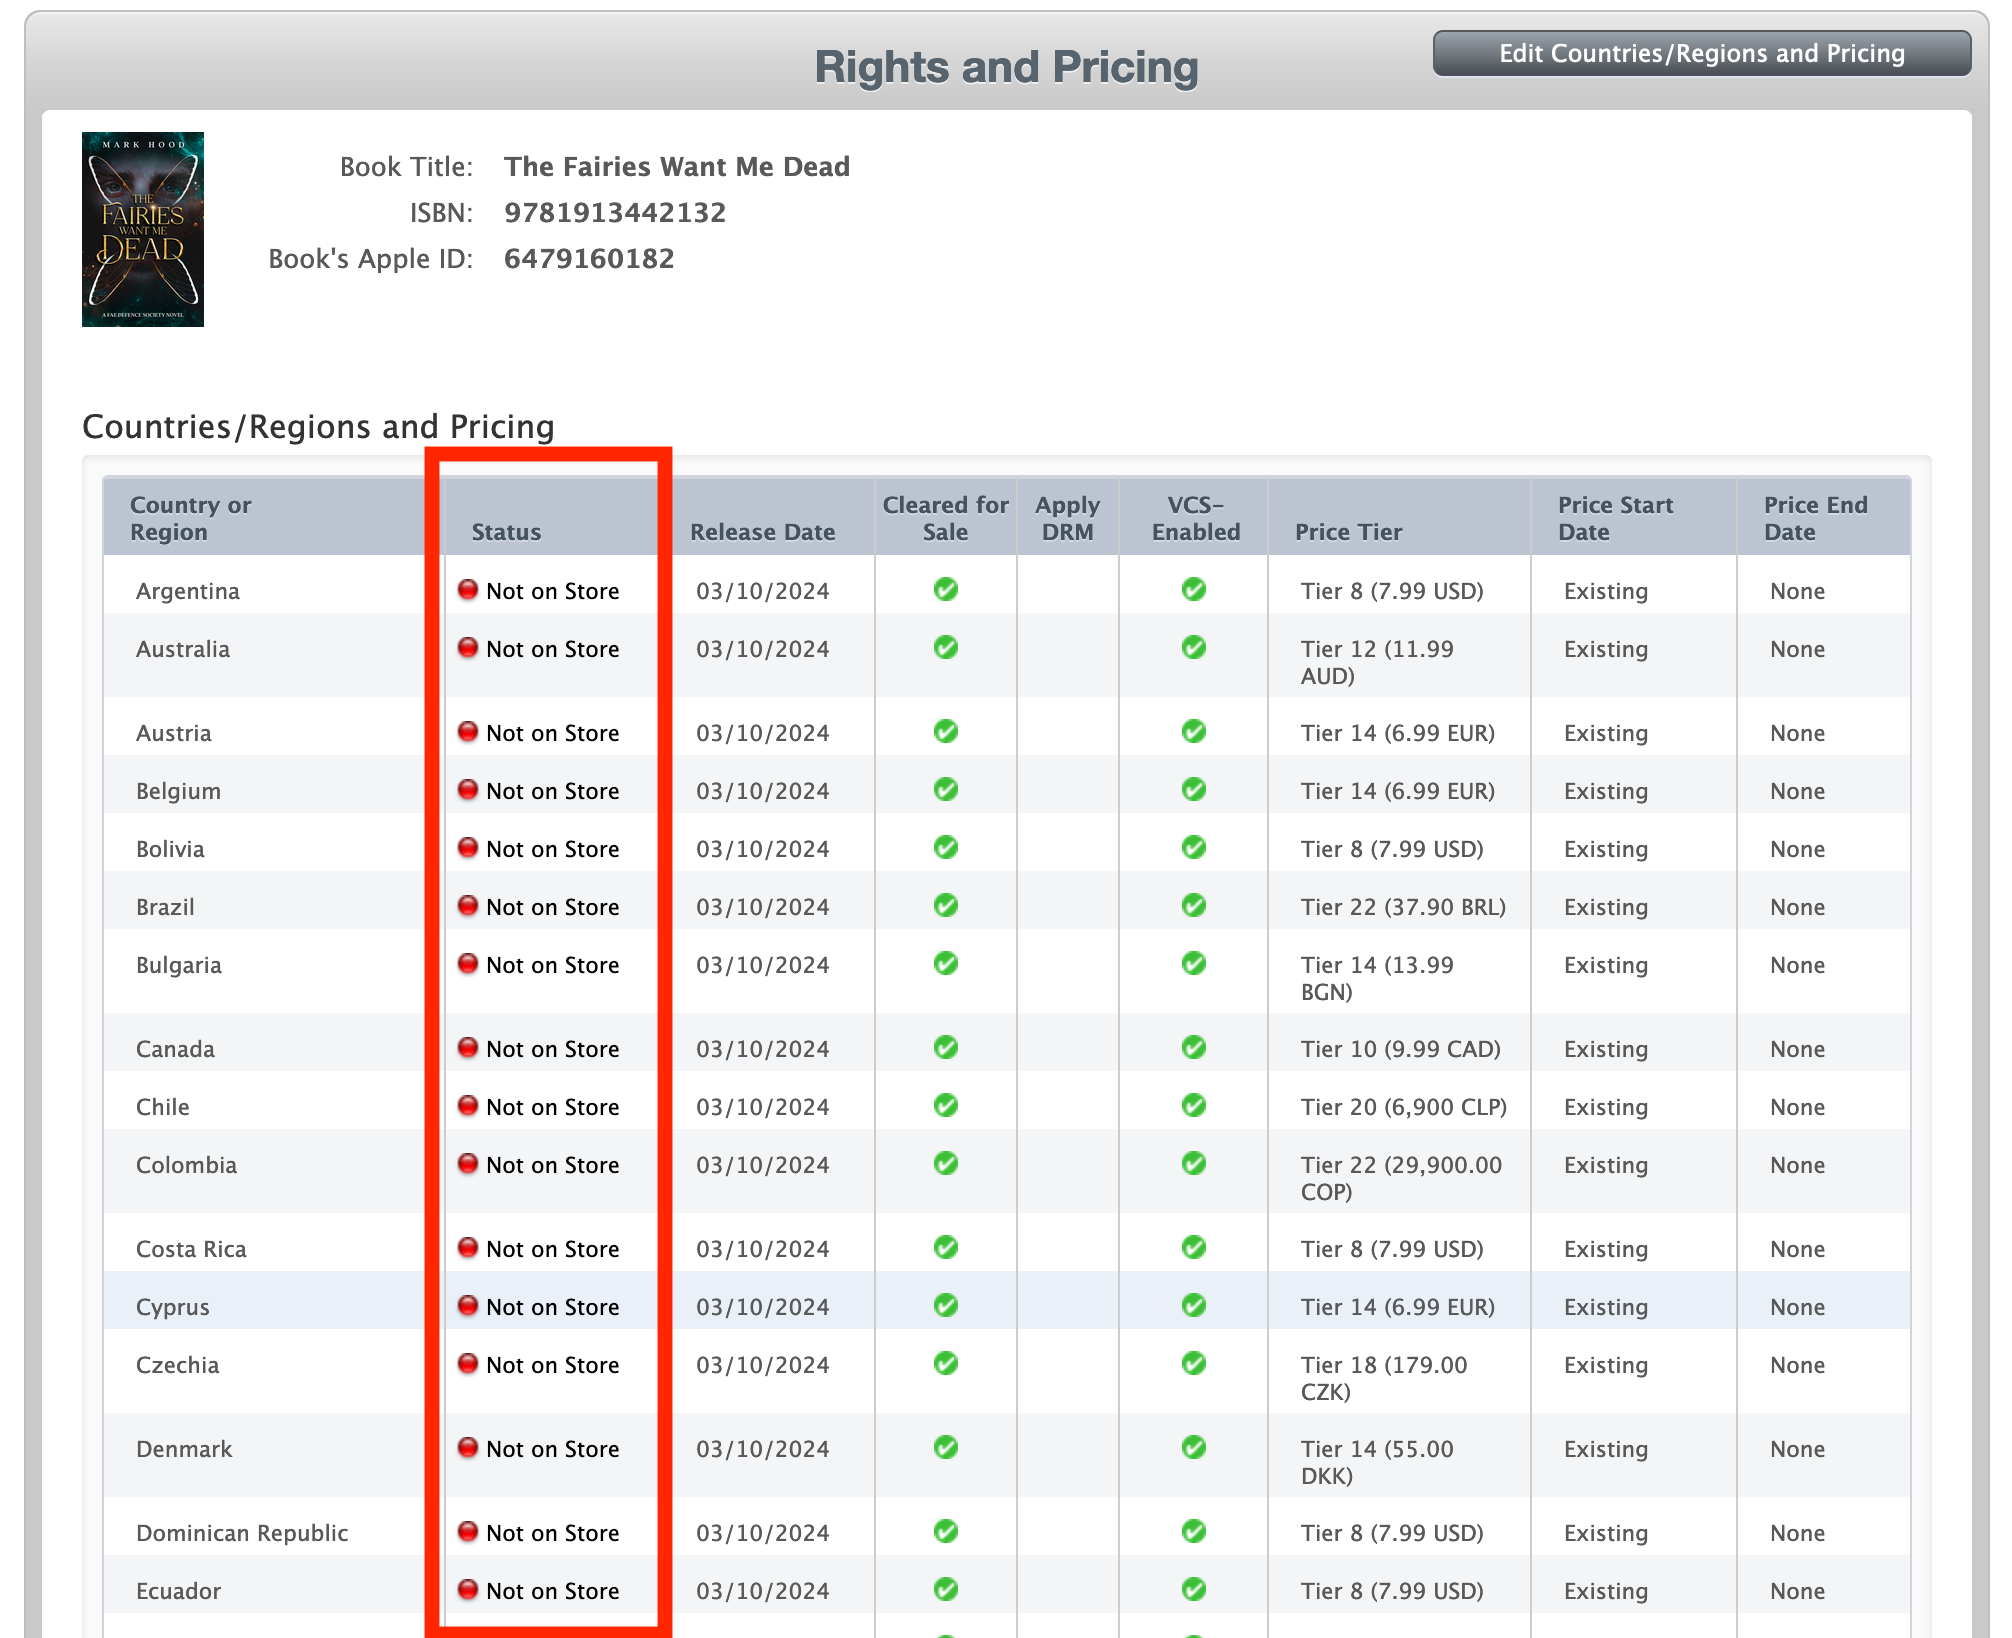Click Brazil's VCS-Enabled green checkmark
2012x1638 pixels.
pos(1193,906)
